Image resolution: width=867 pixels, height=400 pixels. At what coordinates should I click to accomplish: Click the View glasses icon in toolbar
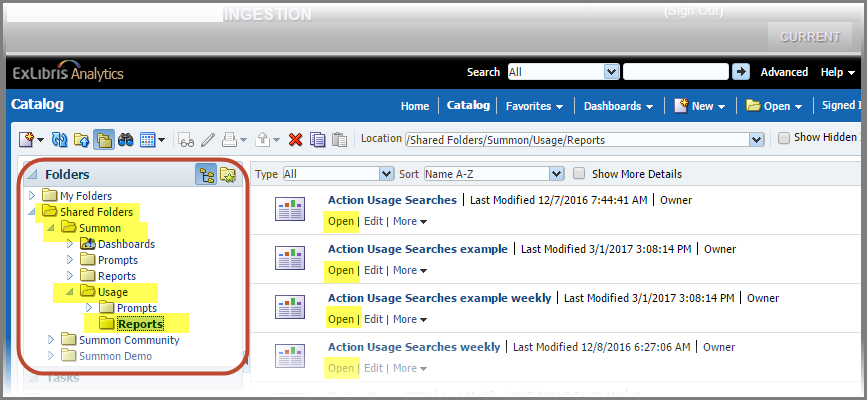point(186,140)
